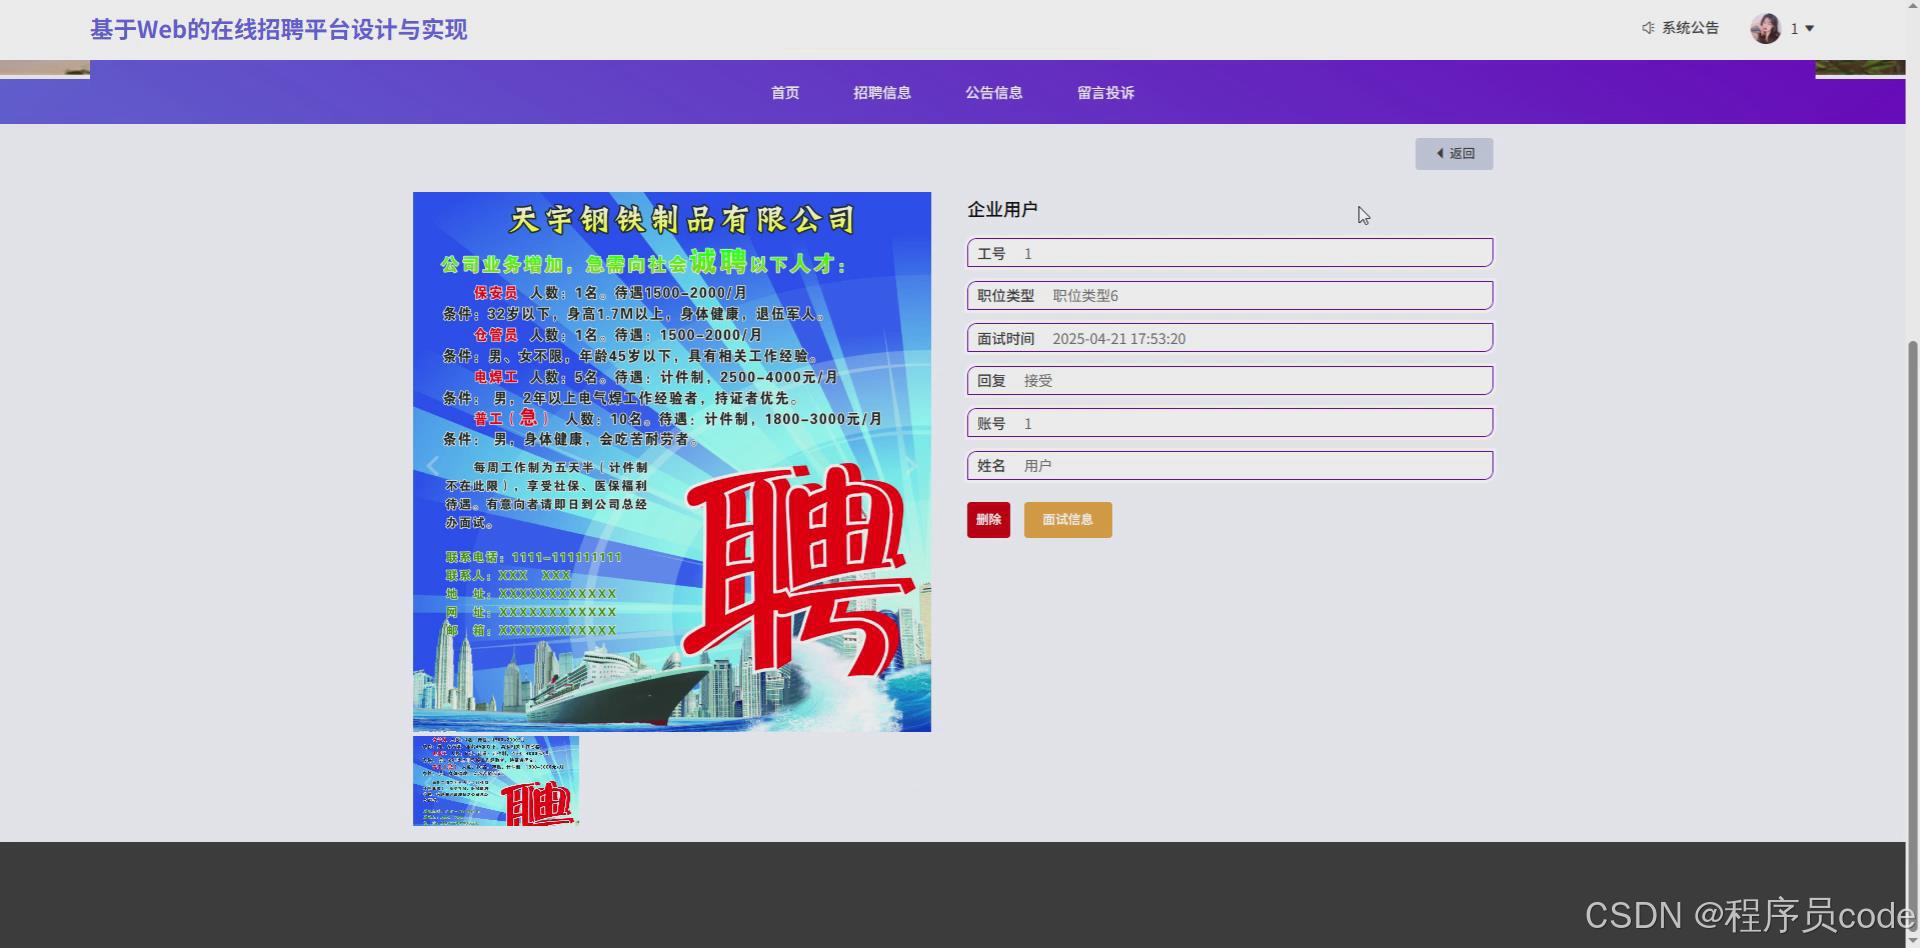Click the 面试信息 button
Viewport: 1920px width, 948px height.
1067,520
